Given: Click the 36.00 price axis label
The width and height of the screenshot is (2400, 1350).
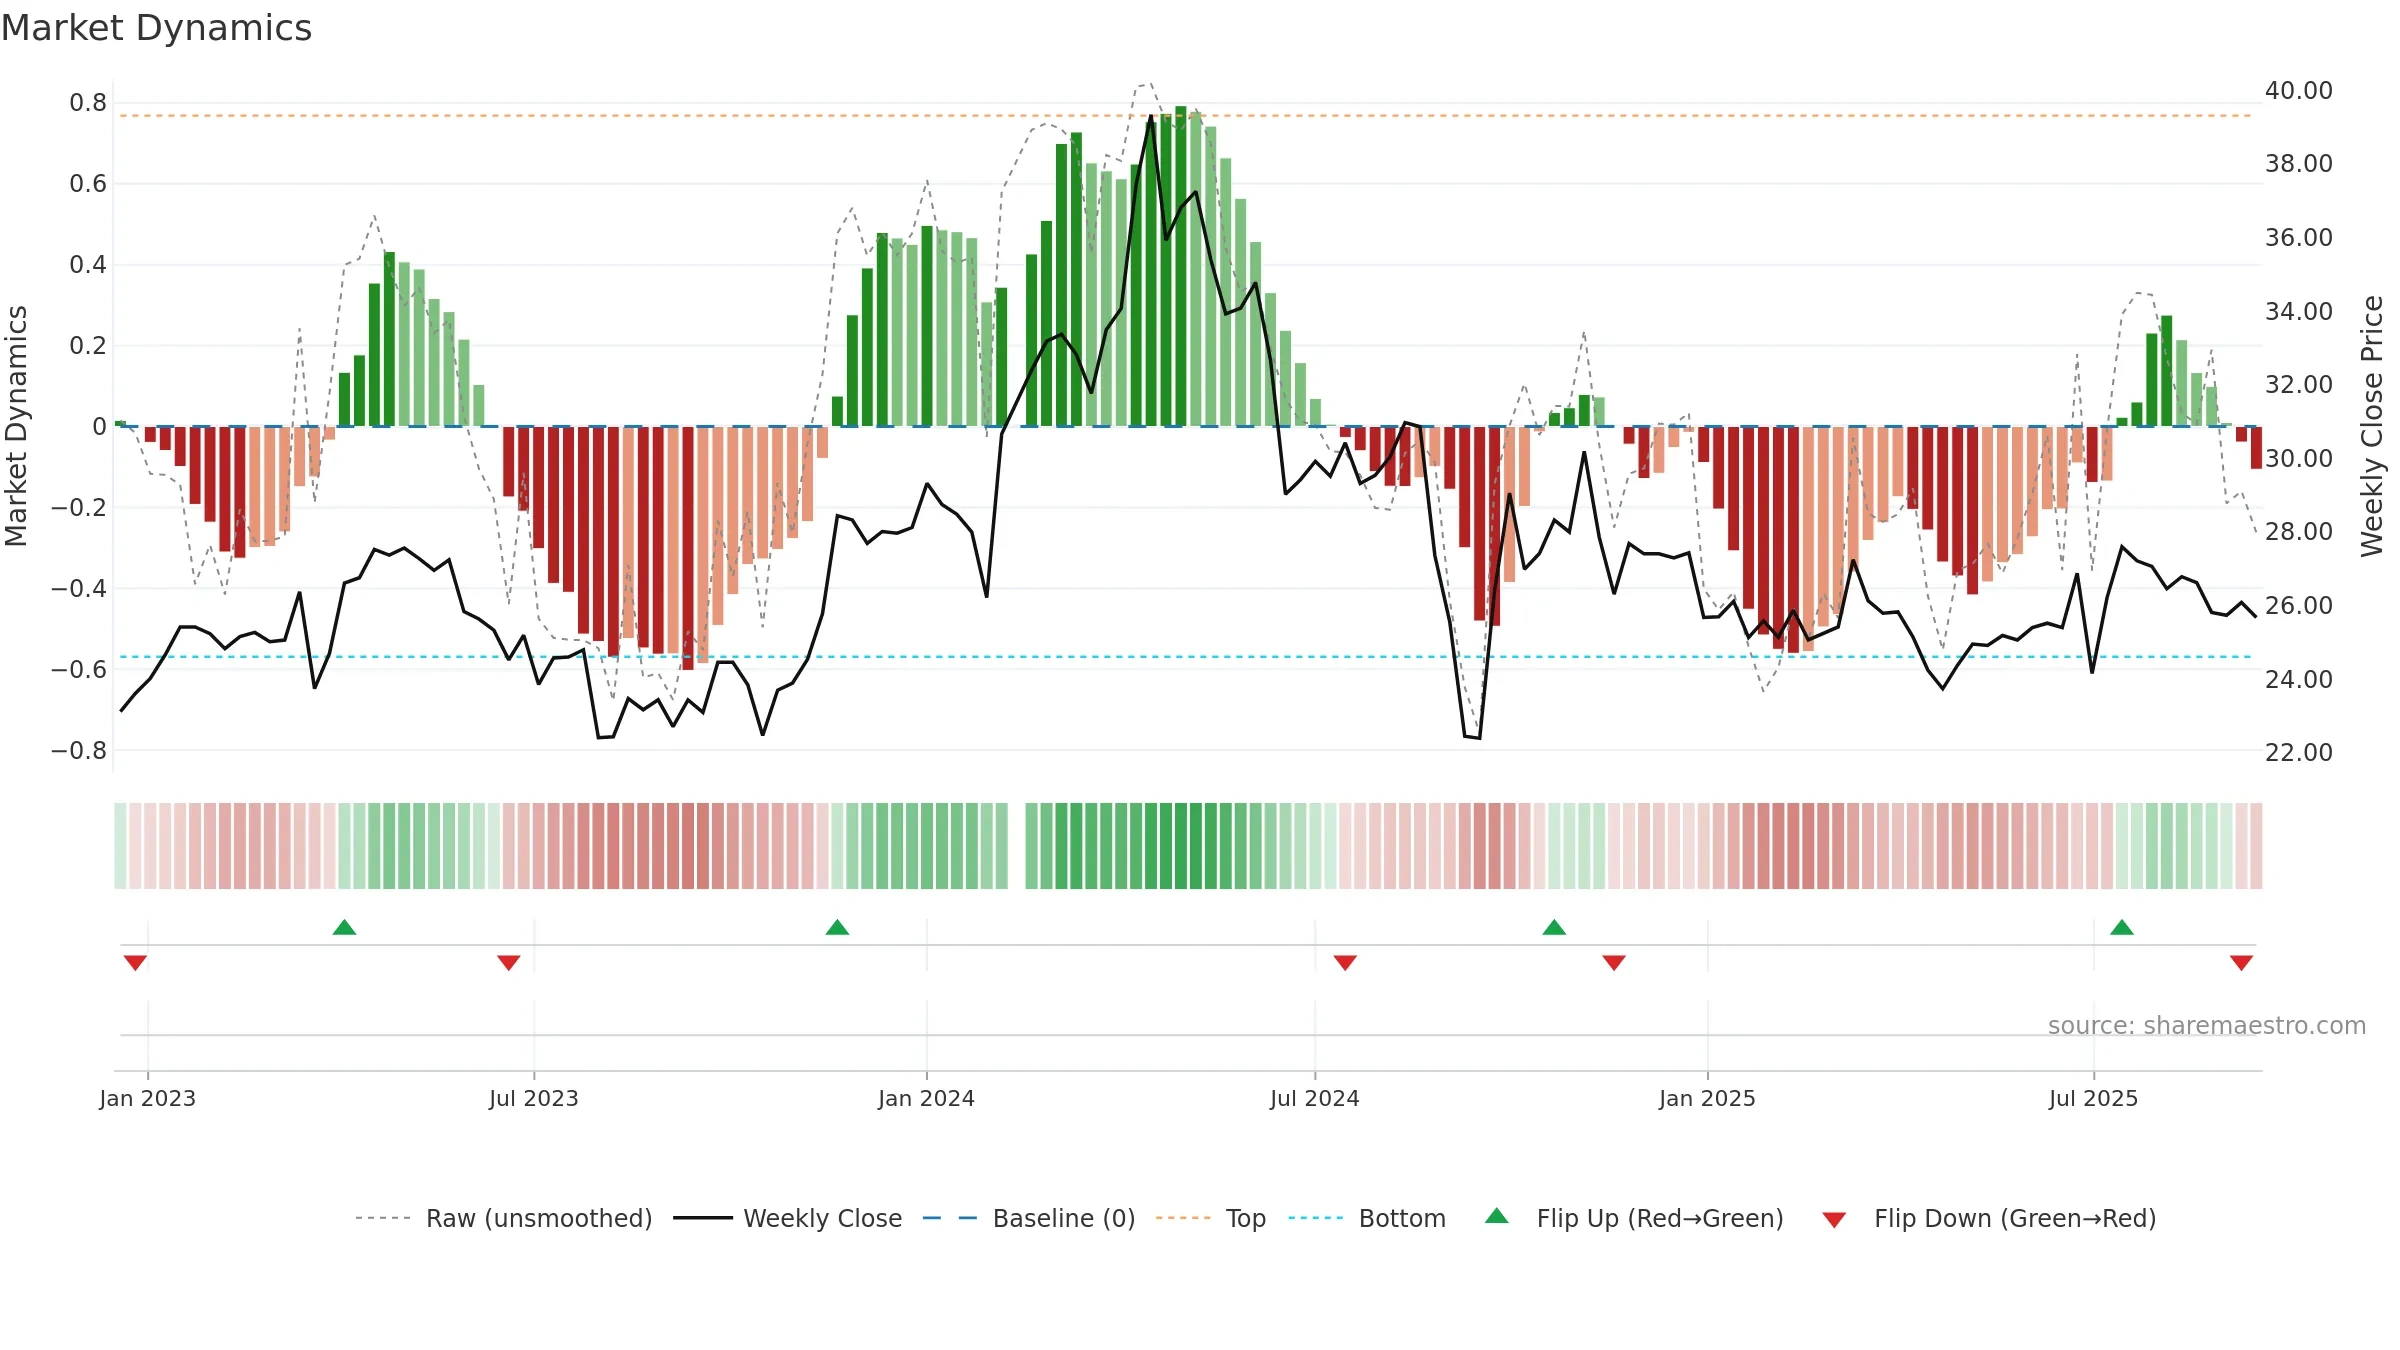Looking at the screenshot, I should (x=2299, y=238).
